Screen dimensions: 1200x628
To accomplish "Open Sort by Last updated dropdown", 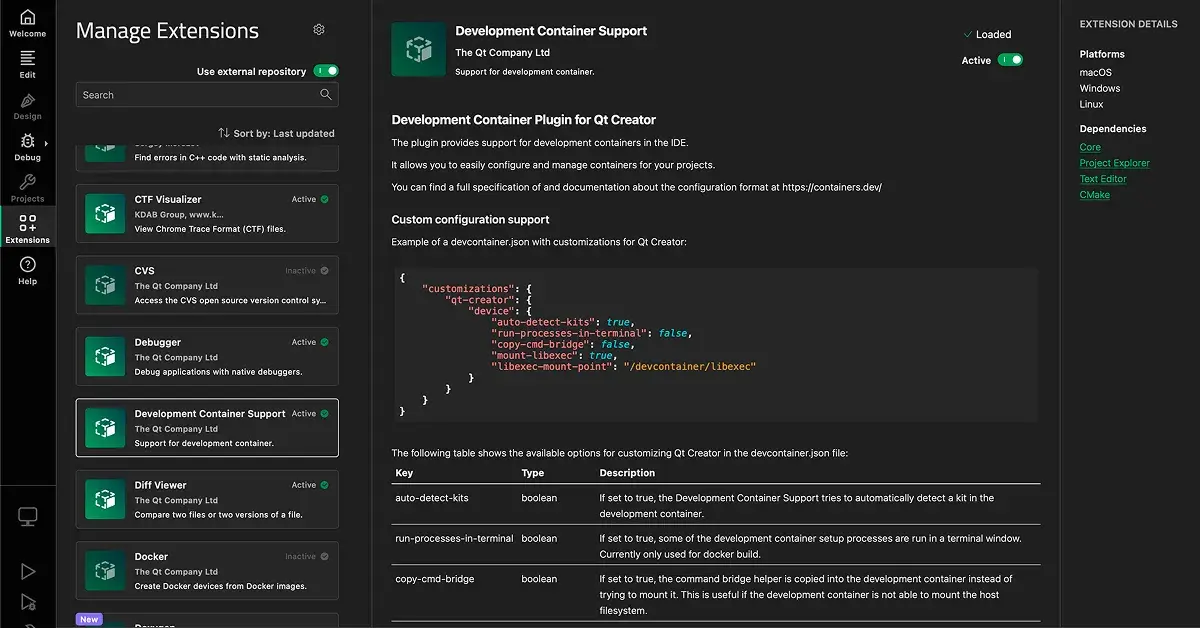I will click(x=276, y=133).
